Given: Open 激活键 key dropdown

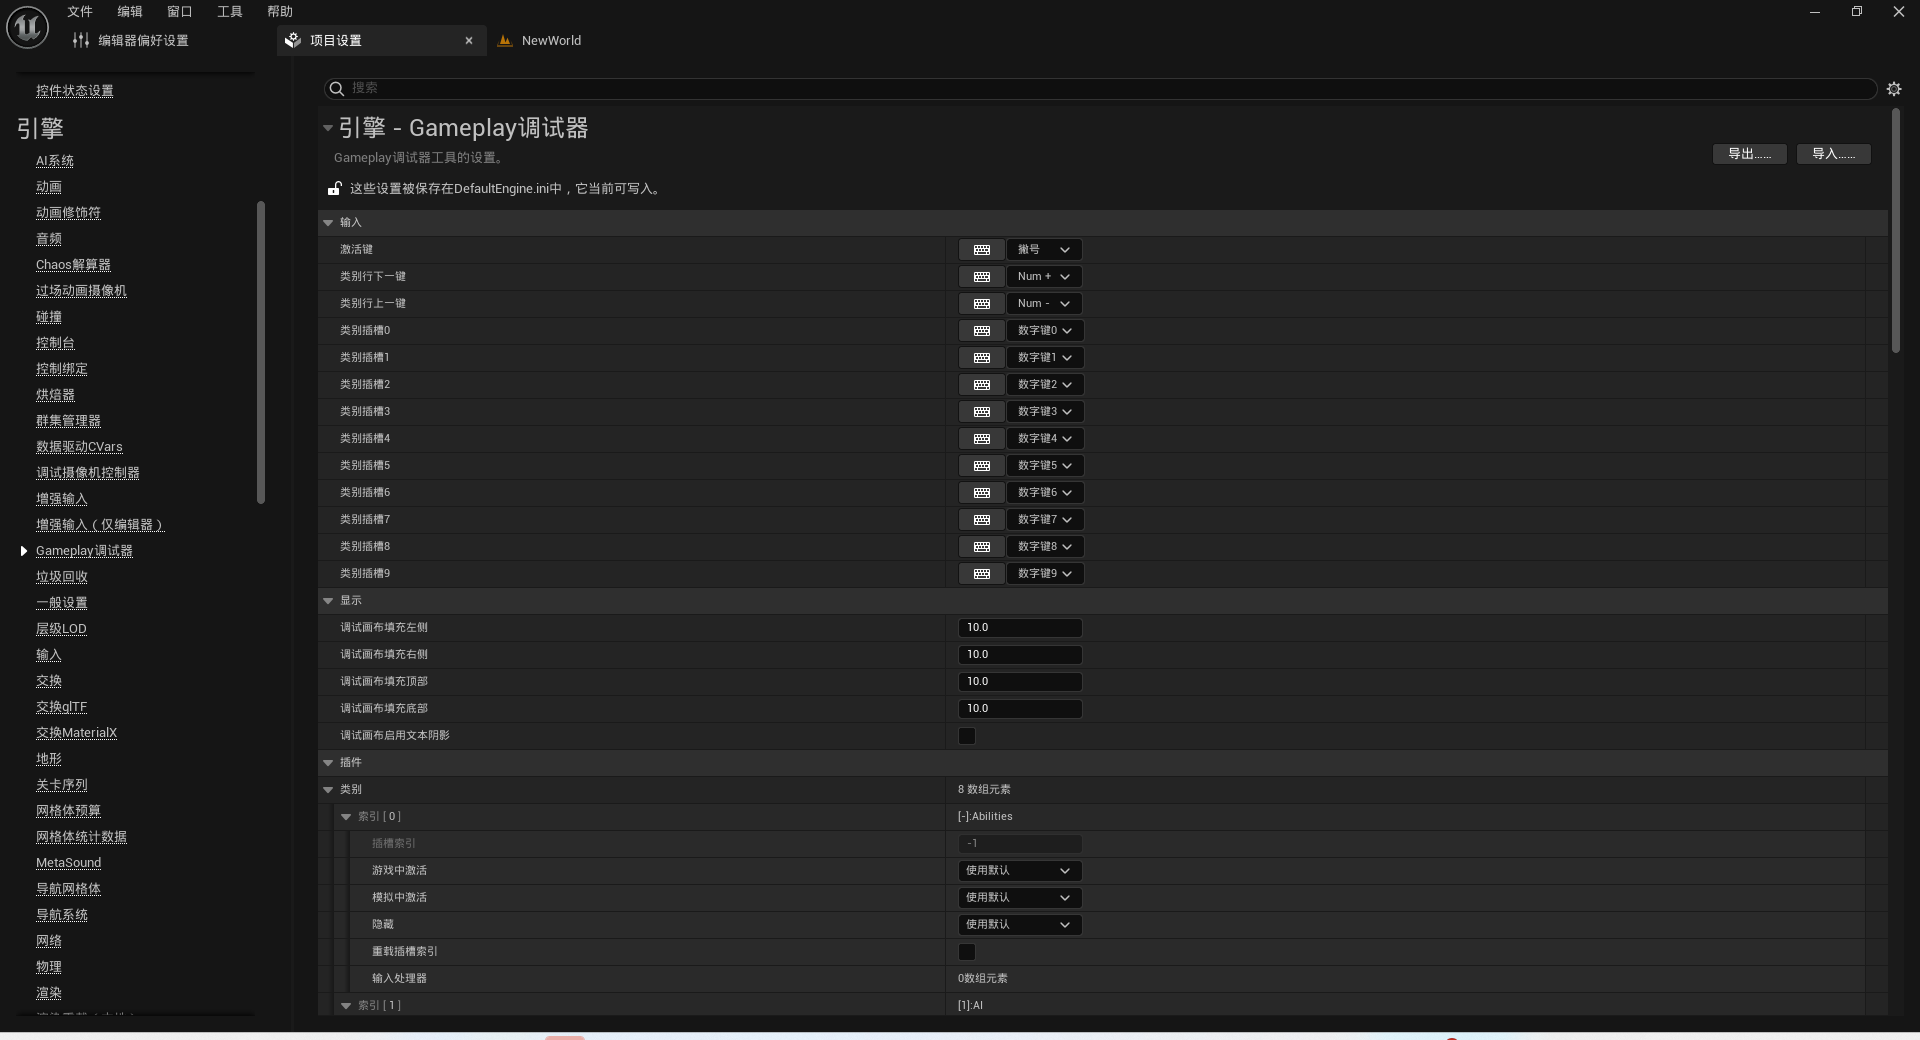Looking at the screenshot, I should (x=1045, y=250).
